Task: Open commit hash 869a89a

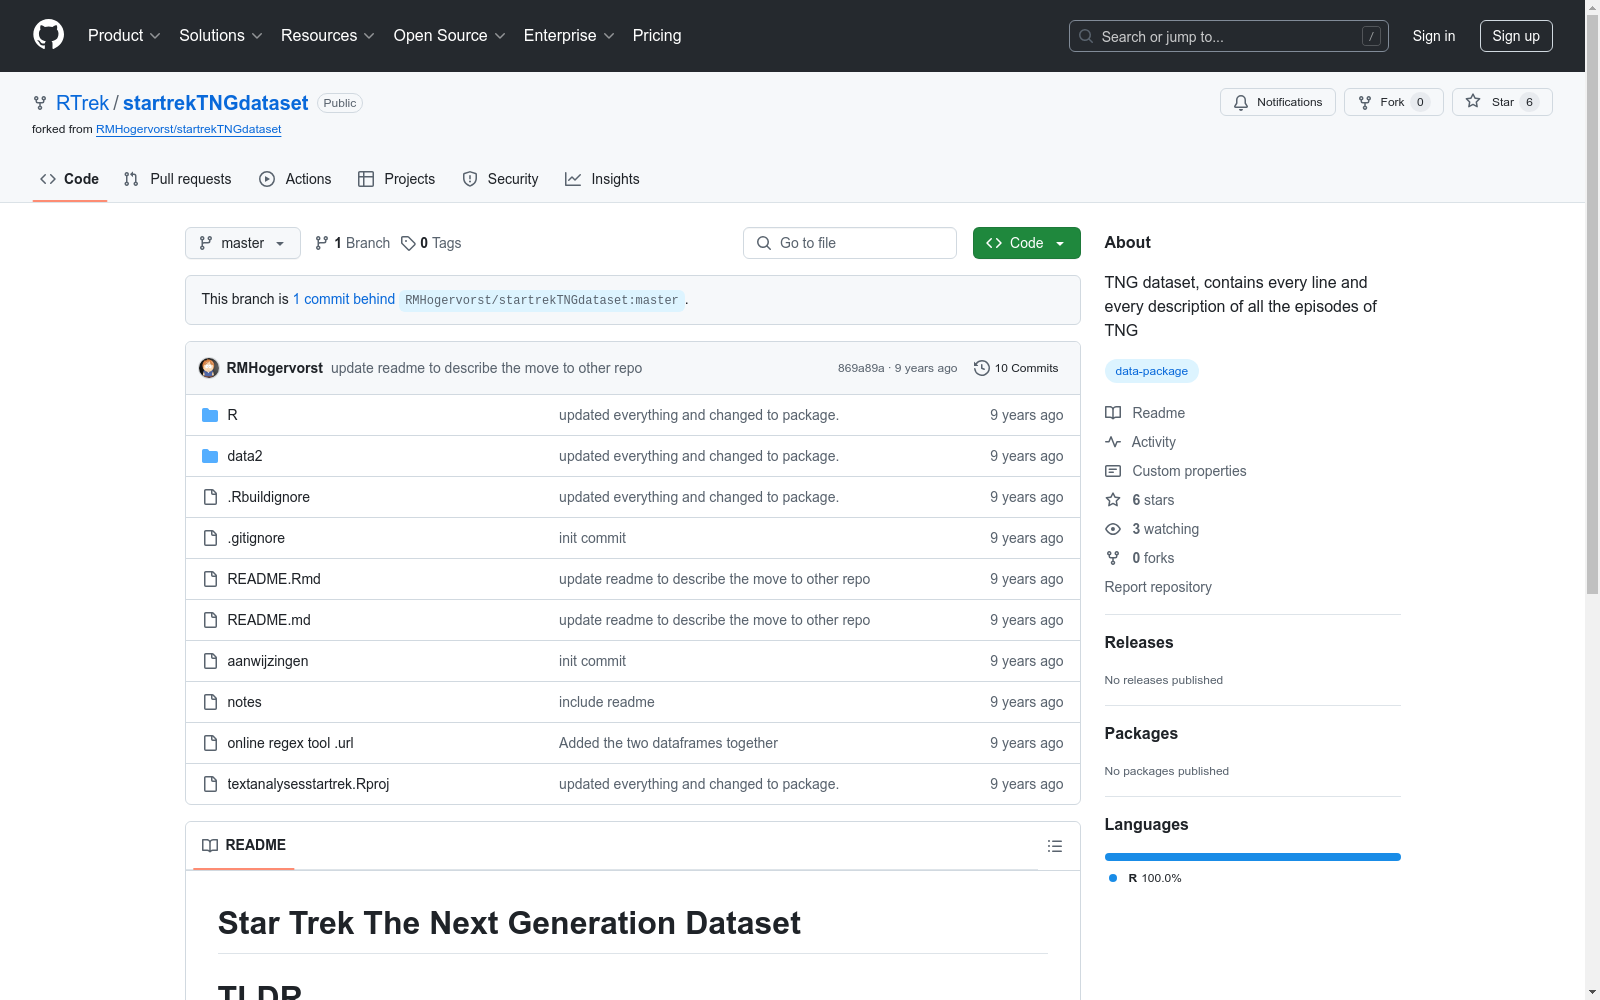Action: [861, 368]
